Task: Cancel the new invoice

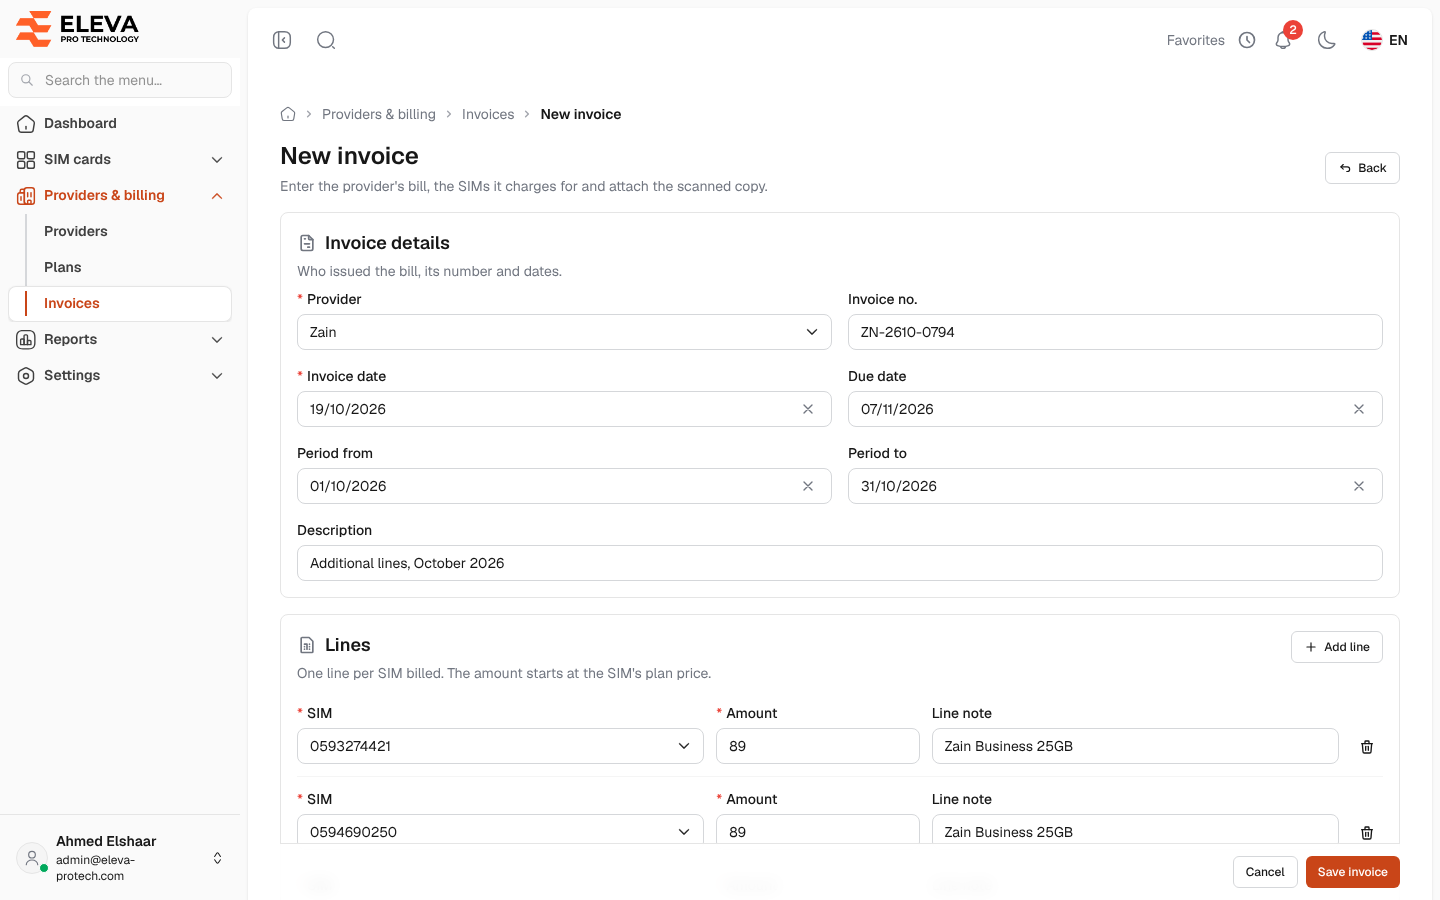Action: [x=1265, y=872]
